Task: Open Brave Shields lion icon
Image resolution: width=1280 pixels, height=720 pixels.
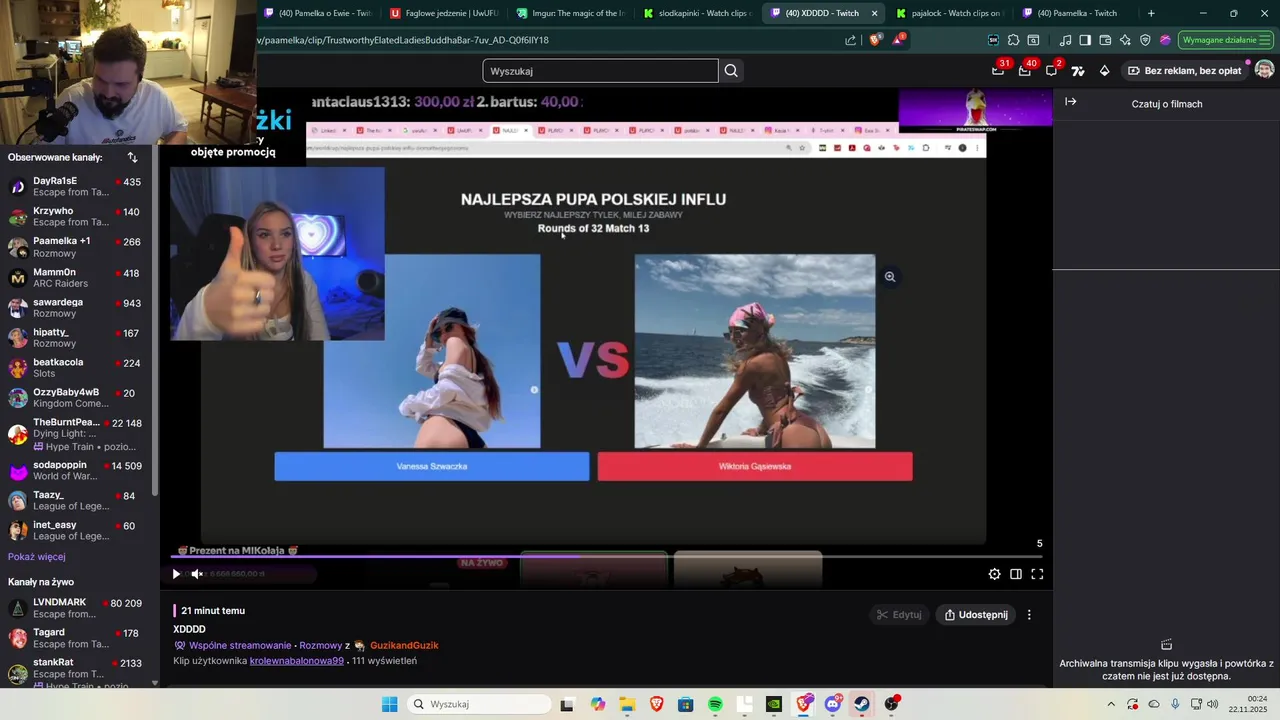Action: click(875, 40)
